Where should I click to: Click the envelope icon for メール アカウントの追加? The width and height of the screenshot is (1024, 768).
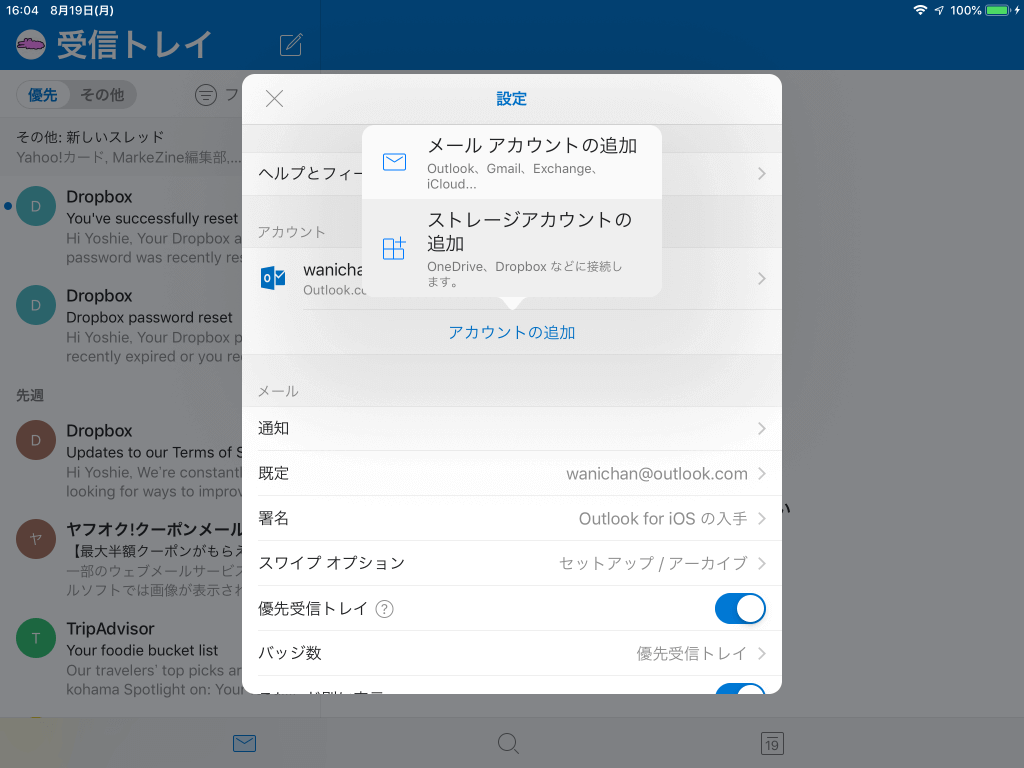(x=394, y=162)
